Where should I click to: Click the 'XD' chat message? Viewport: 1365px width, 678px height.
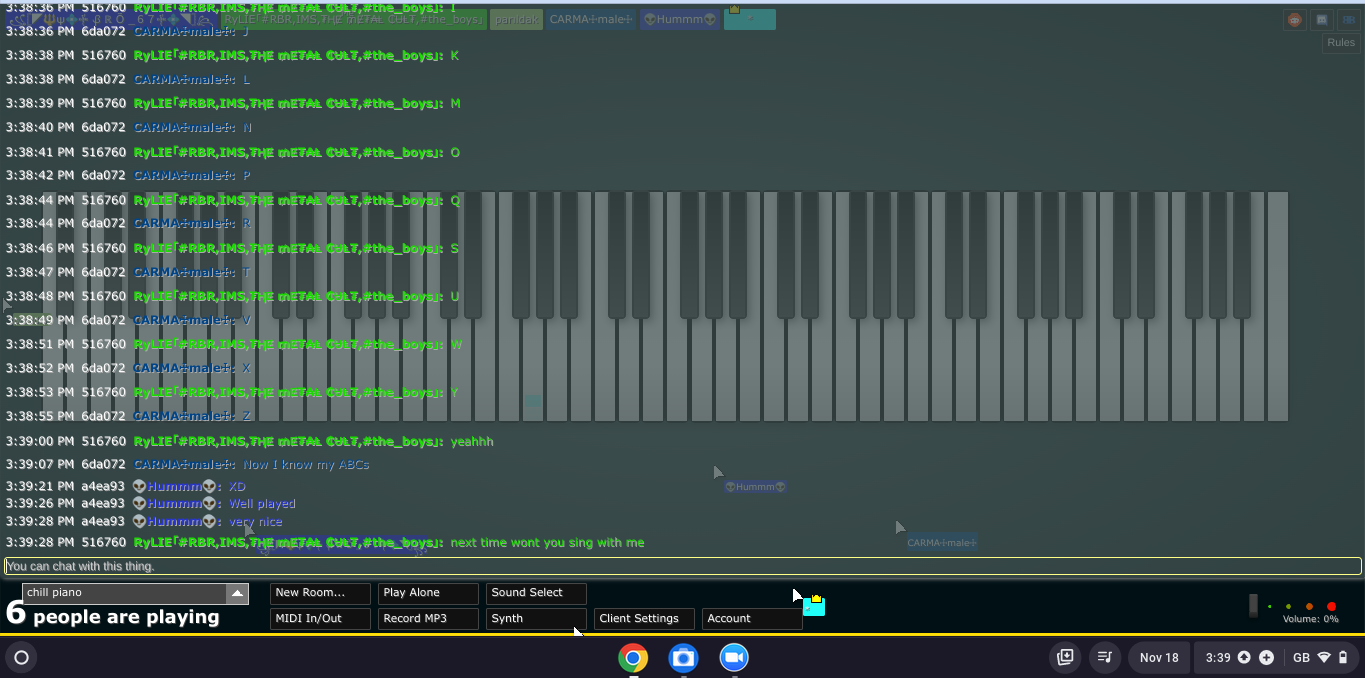(x=237, y=487)
